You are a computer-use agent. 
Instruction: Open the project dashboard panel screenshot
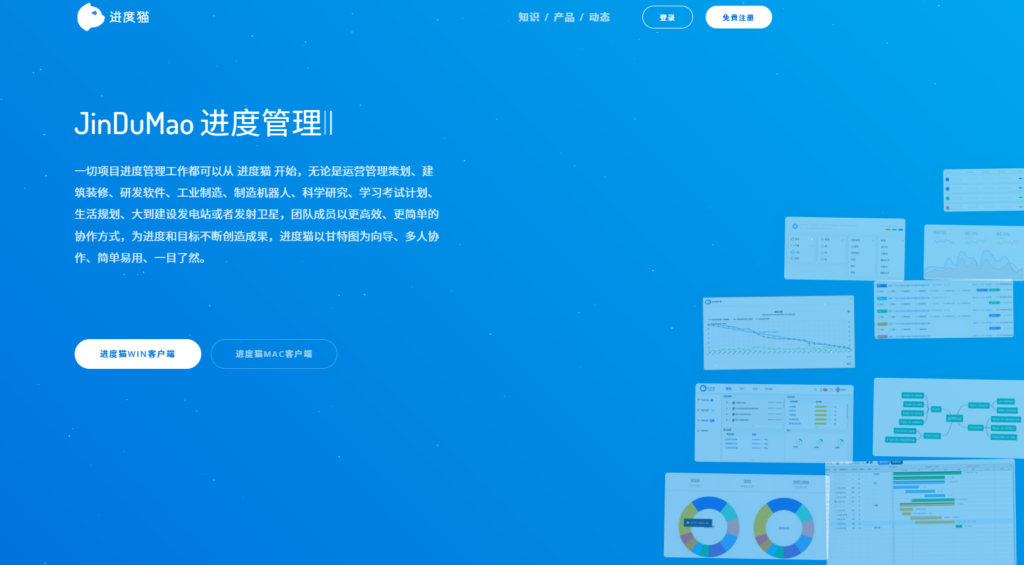coord(774,423)
